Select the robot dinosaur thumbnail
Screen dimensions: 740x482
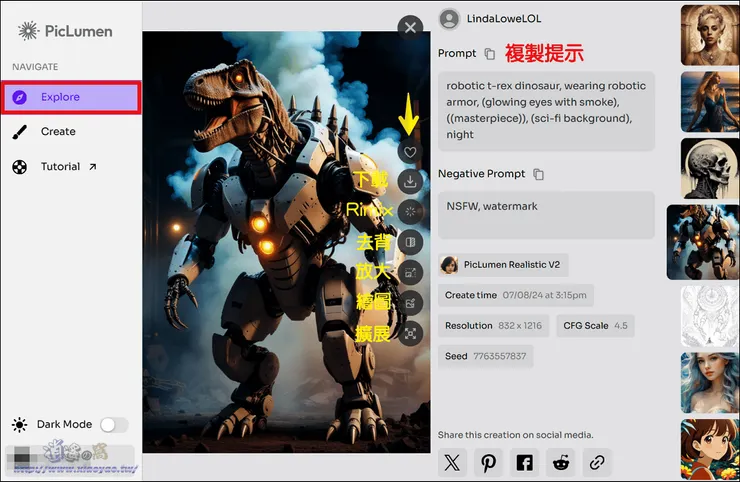703,242
